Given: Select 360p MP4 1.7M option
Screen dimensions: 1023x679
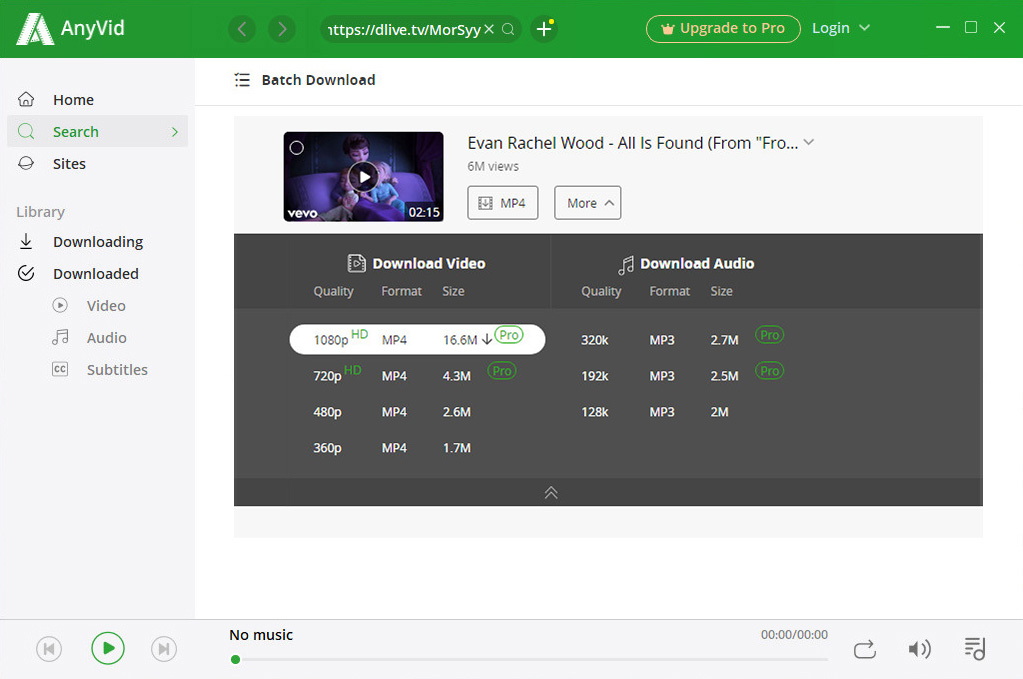Looking at the screenshot, I should [x=417, y=447].
